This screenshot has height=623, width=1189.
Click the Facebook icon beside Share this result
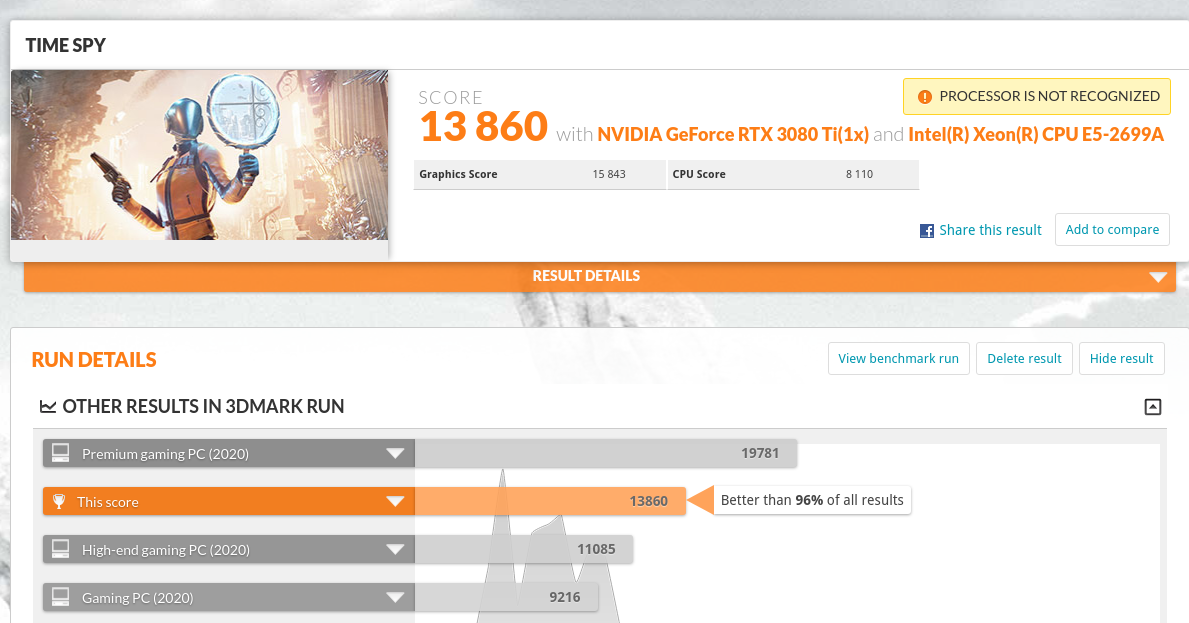[x=927, y=231]
